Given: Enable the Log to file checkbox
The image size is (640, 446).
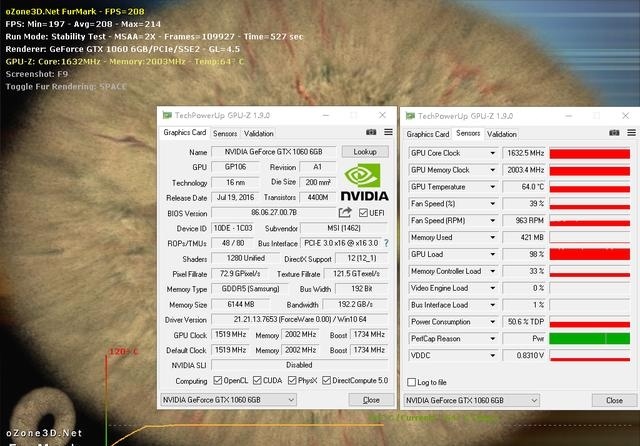Looking at the screenshot, I should [411, 382].
